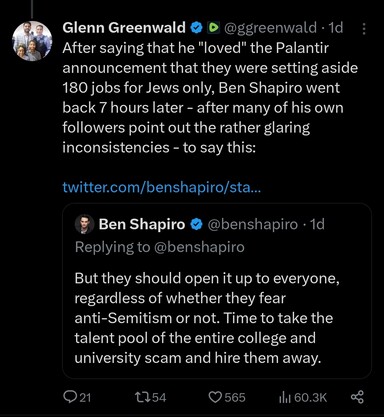Click the green affiliate badge next to the name
This screenshot has width=384, height=417.
213,28
